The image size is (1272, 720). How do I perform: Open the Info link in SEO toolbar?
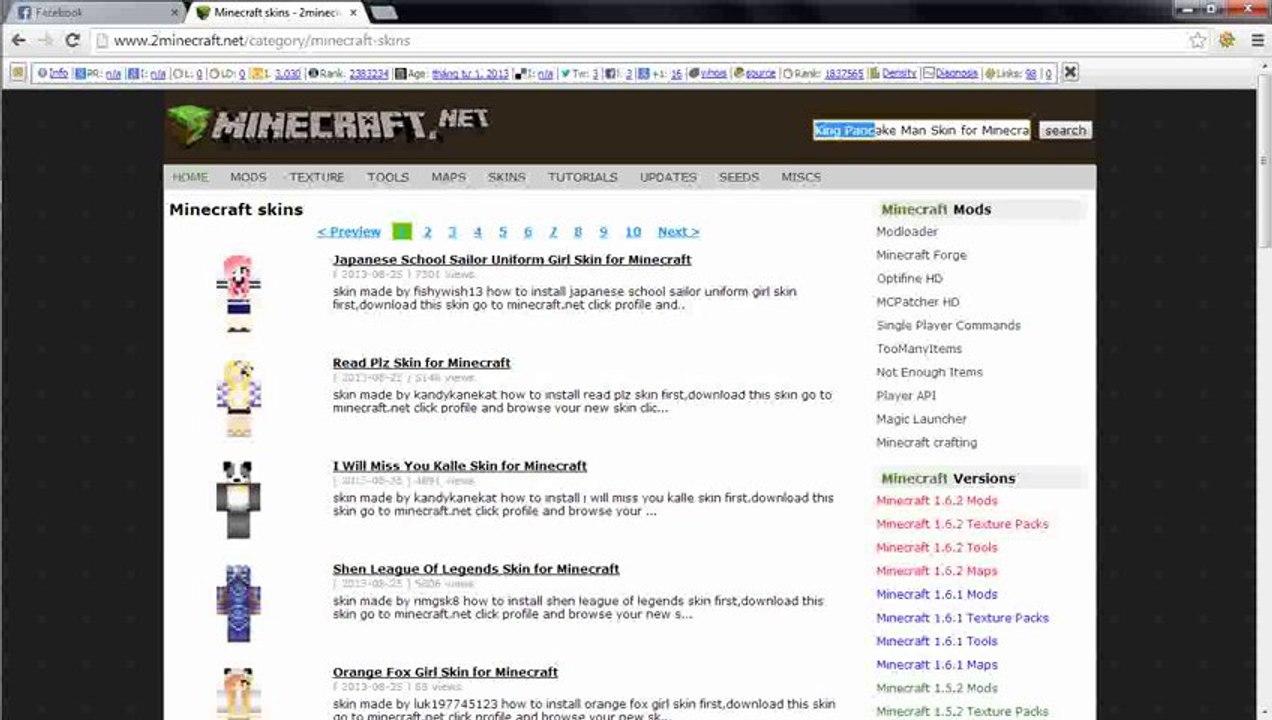(x=58, y=74)
